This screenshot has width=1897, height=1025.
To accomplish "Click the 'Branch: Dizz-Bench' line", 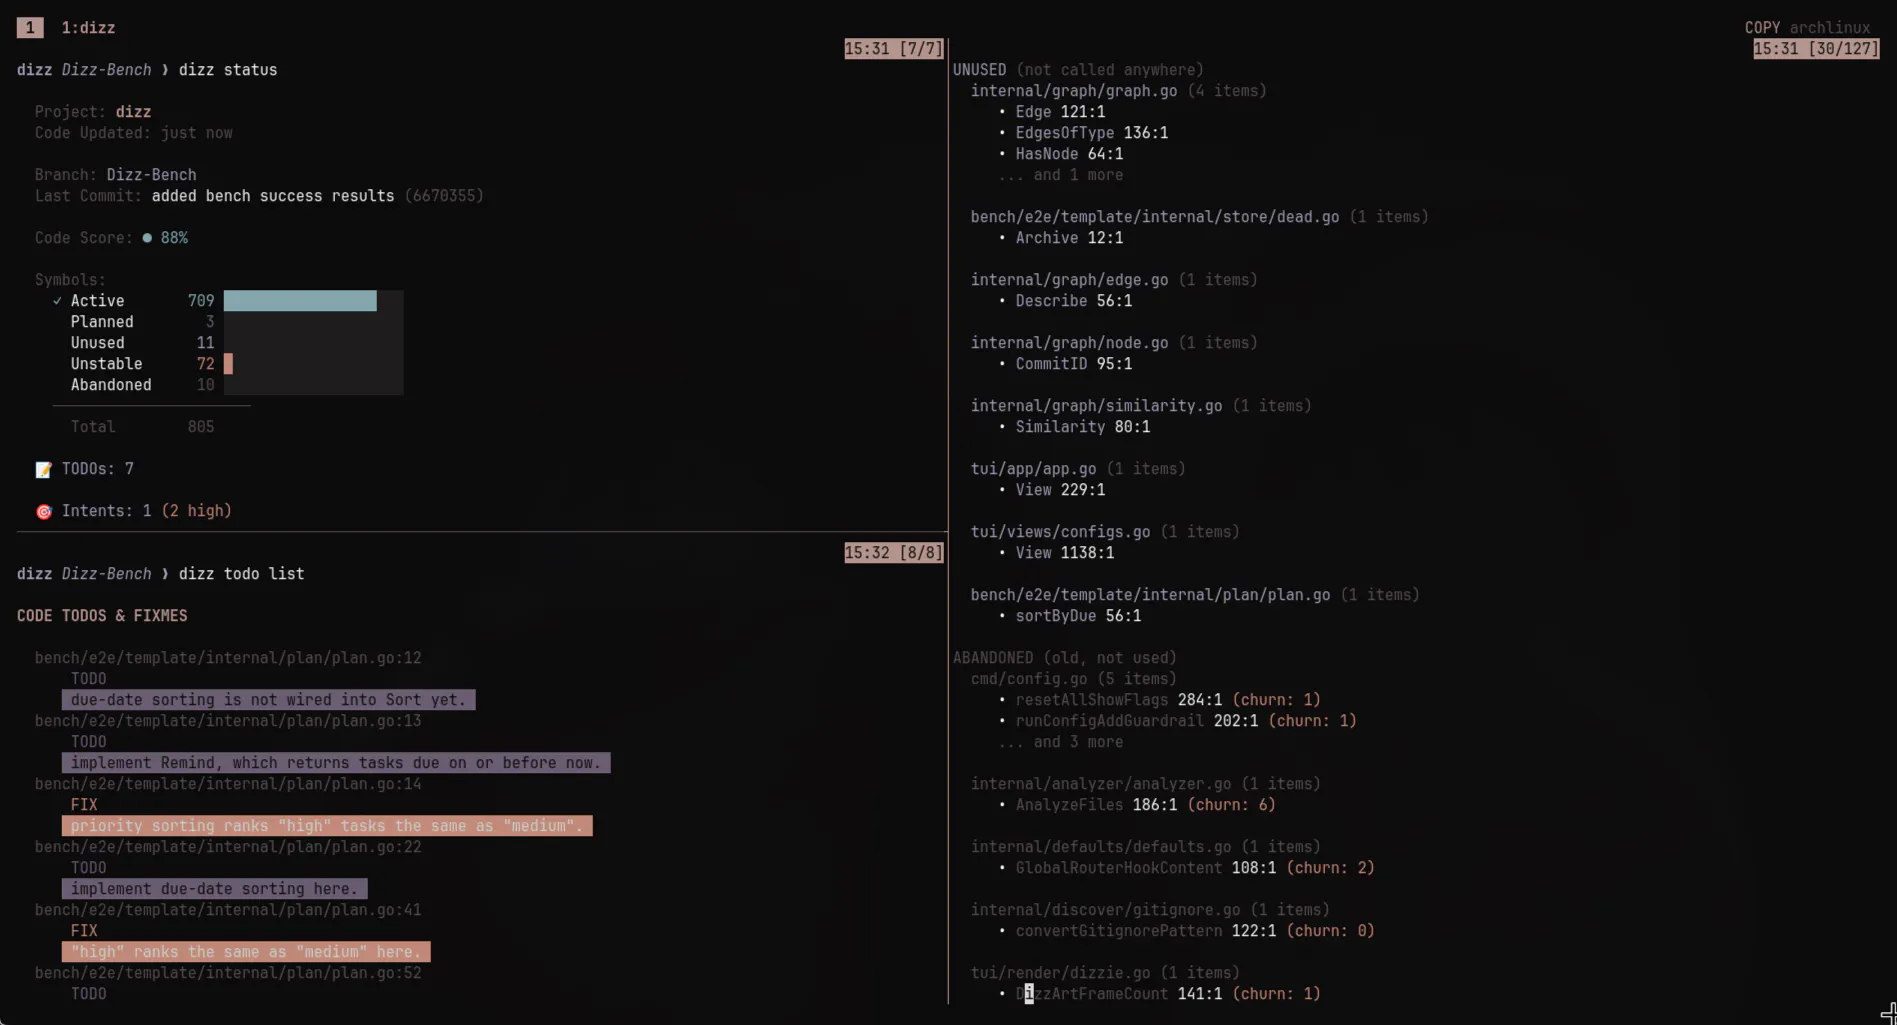I will click(x=115, y=175).
